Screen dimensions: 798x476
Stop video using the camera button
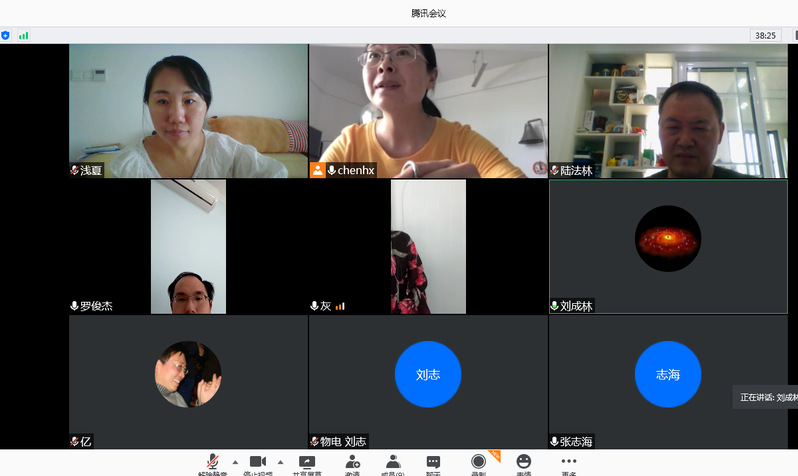pyautogui.click(x=257, y=462)
